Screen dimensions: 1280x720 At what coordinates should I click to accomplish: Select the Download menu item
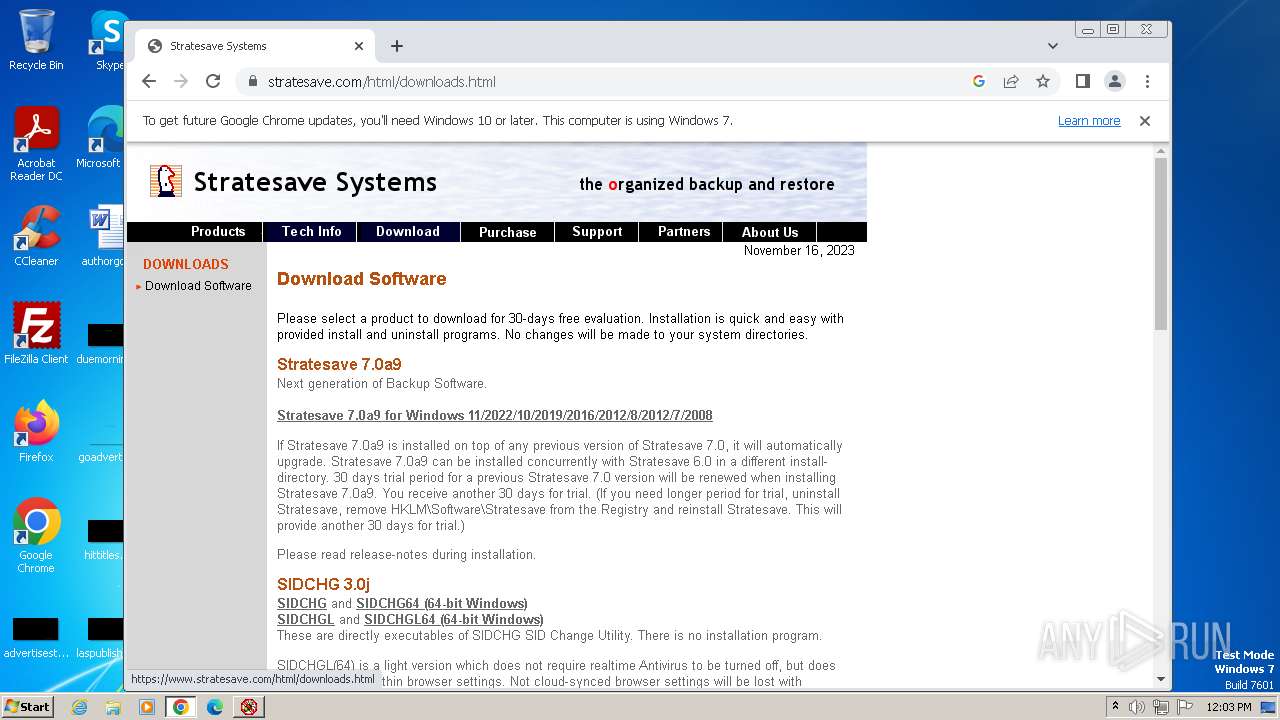(408, 231)
